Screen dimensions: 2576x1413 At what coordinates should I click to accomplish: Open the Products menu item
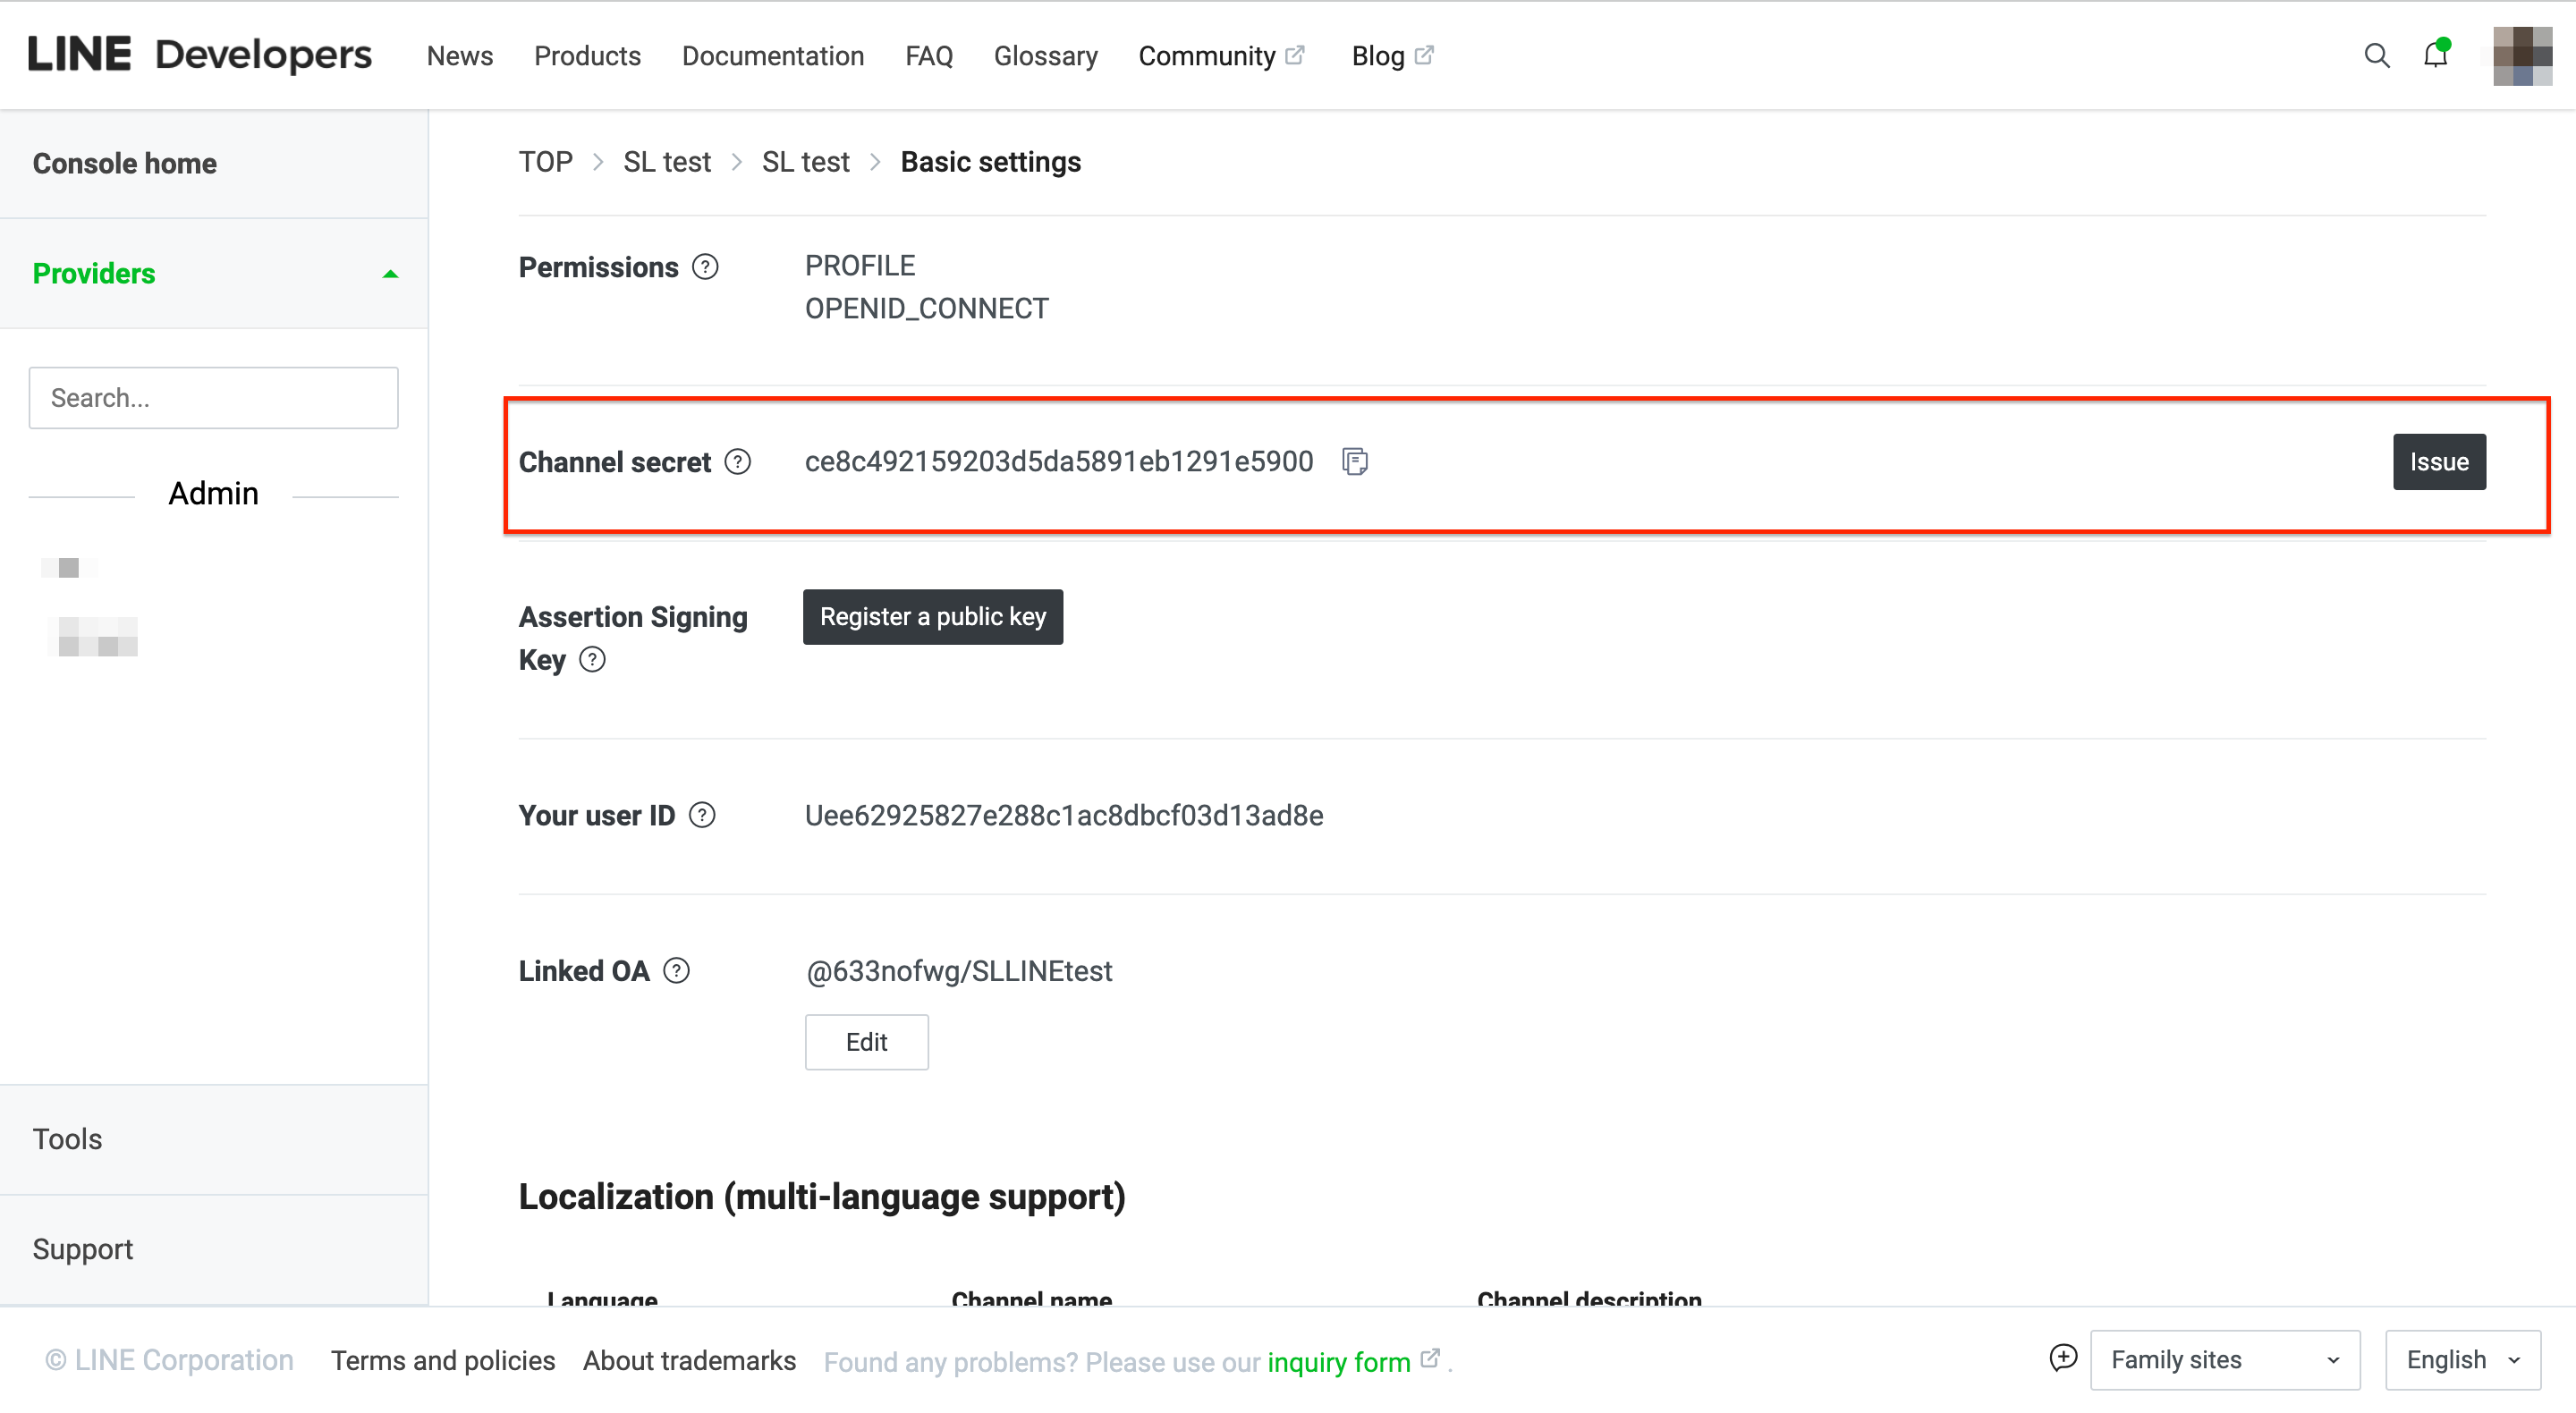pyautogui.click(x=587, y=56)
